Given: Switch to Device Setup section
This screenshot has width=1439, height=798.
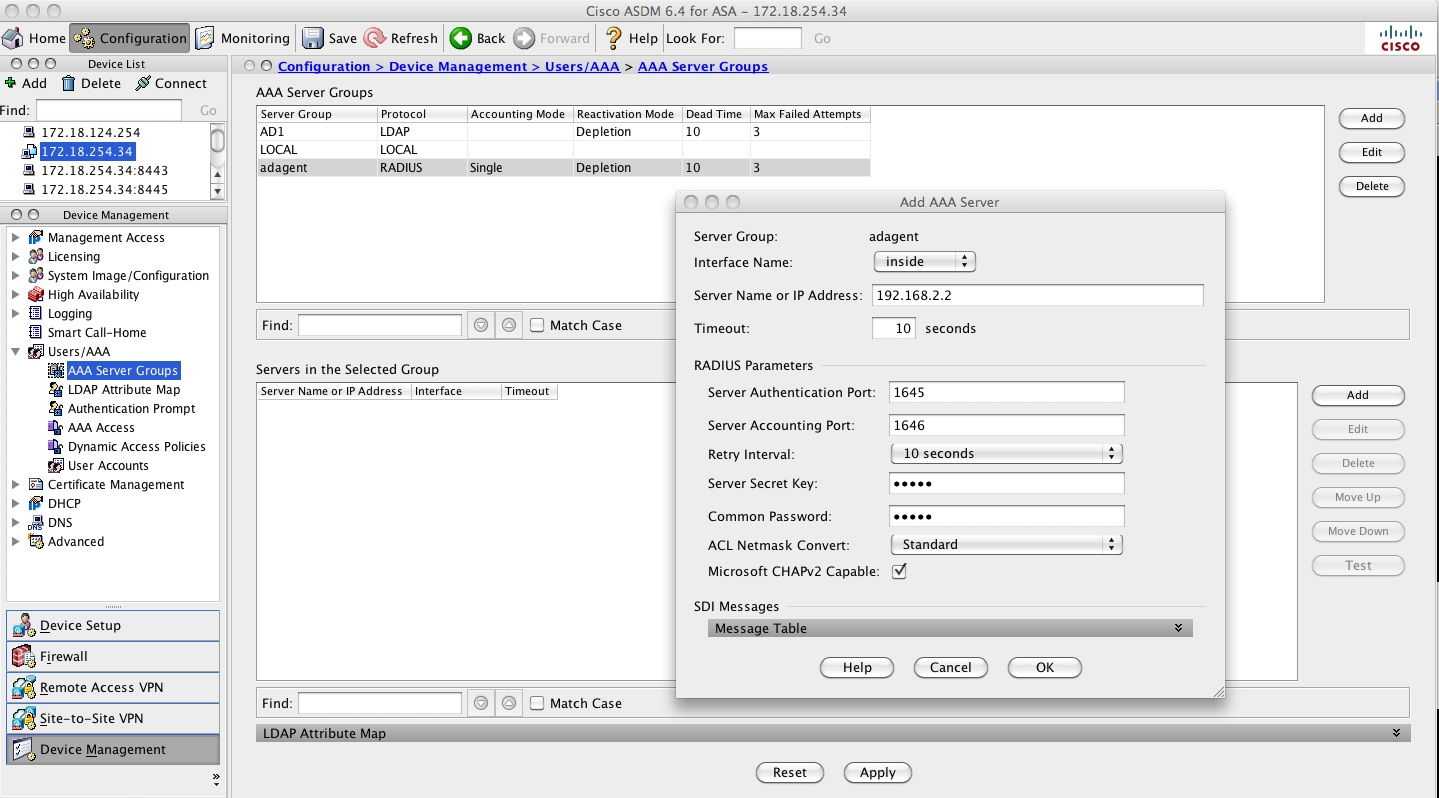Looking at the screenshot, I should 113,625.
